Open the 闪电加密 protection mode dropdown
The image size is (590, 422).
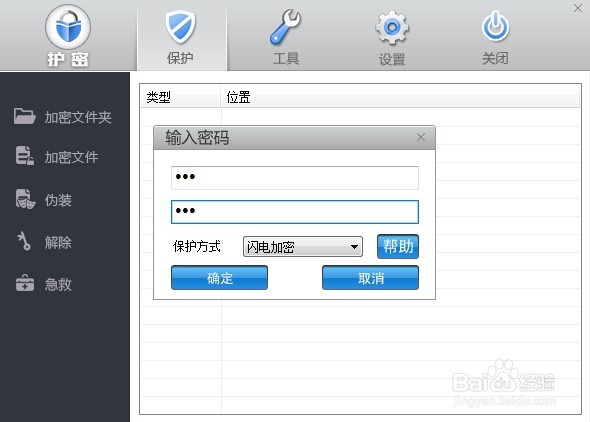coord(303,247)
